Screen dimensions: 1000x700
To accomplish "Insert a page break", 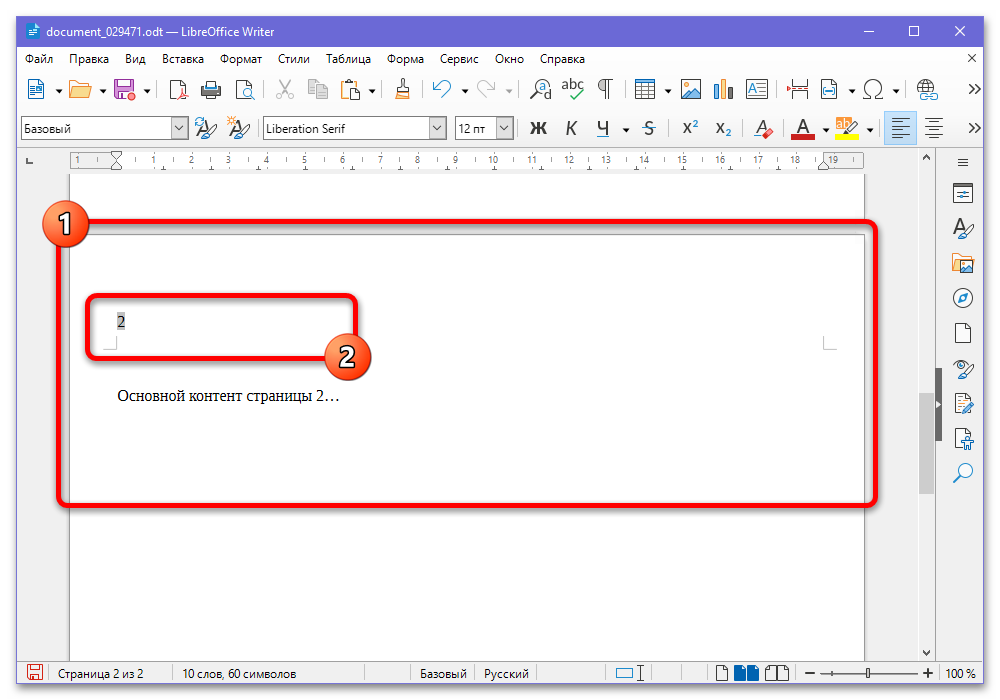I will click(797, 89).
